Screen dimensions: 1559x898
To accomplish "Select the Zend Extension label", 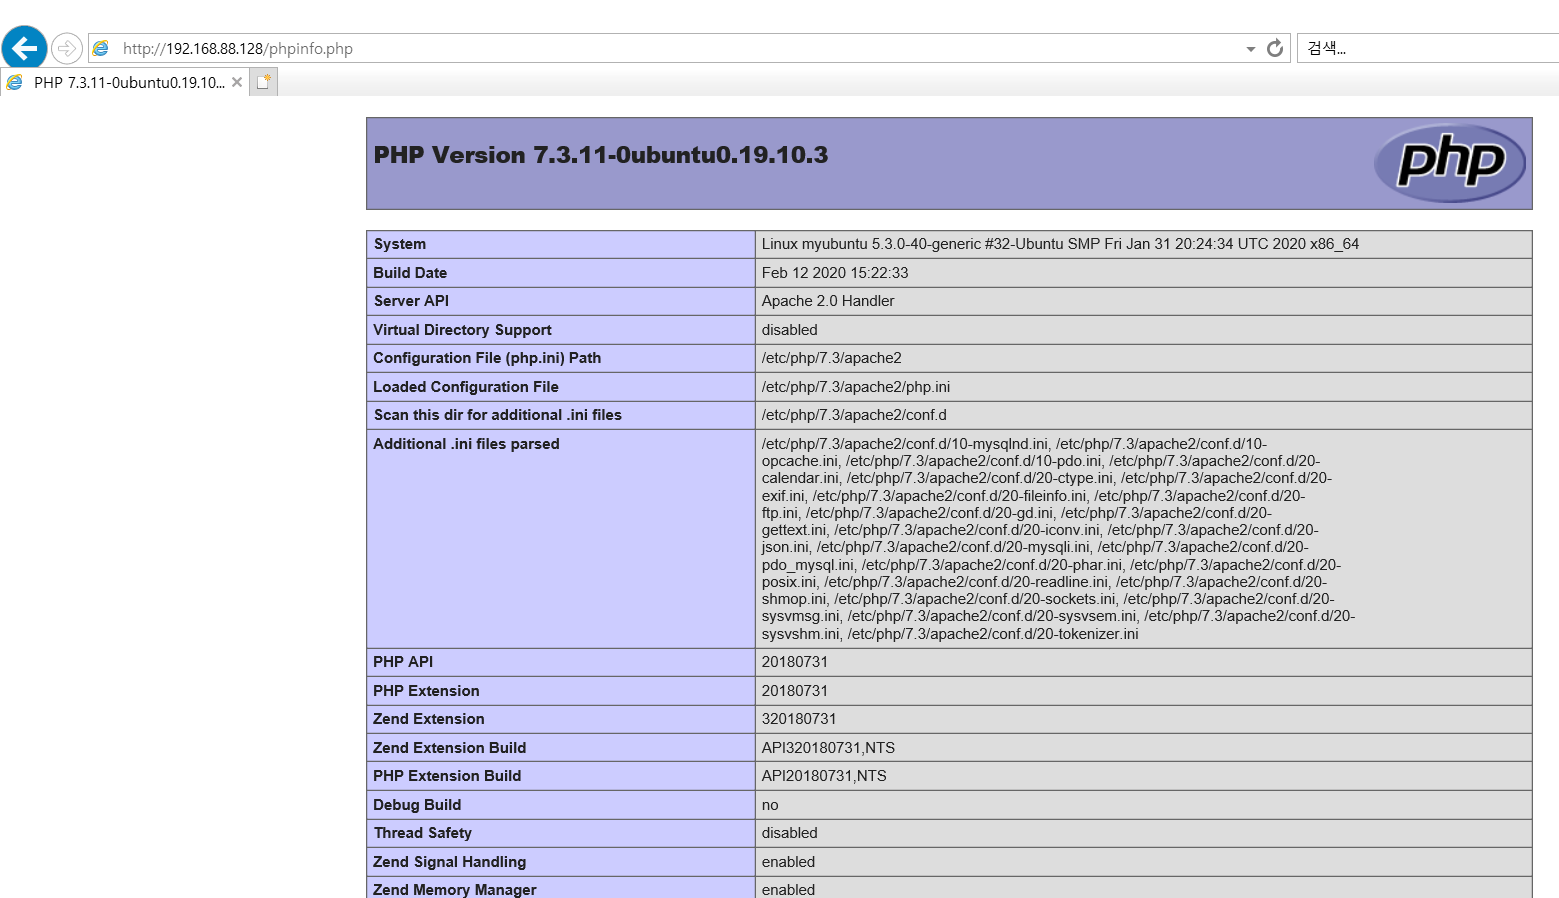I will (429, 719).
